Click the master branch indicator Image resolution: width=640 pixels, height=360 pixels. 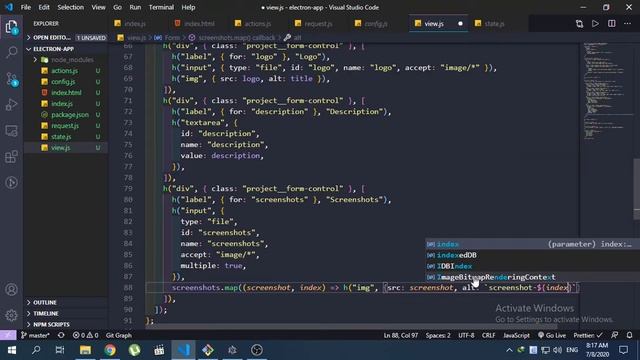click(35, 335)
